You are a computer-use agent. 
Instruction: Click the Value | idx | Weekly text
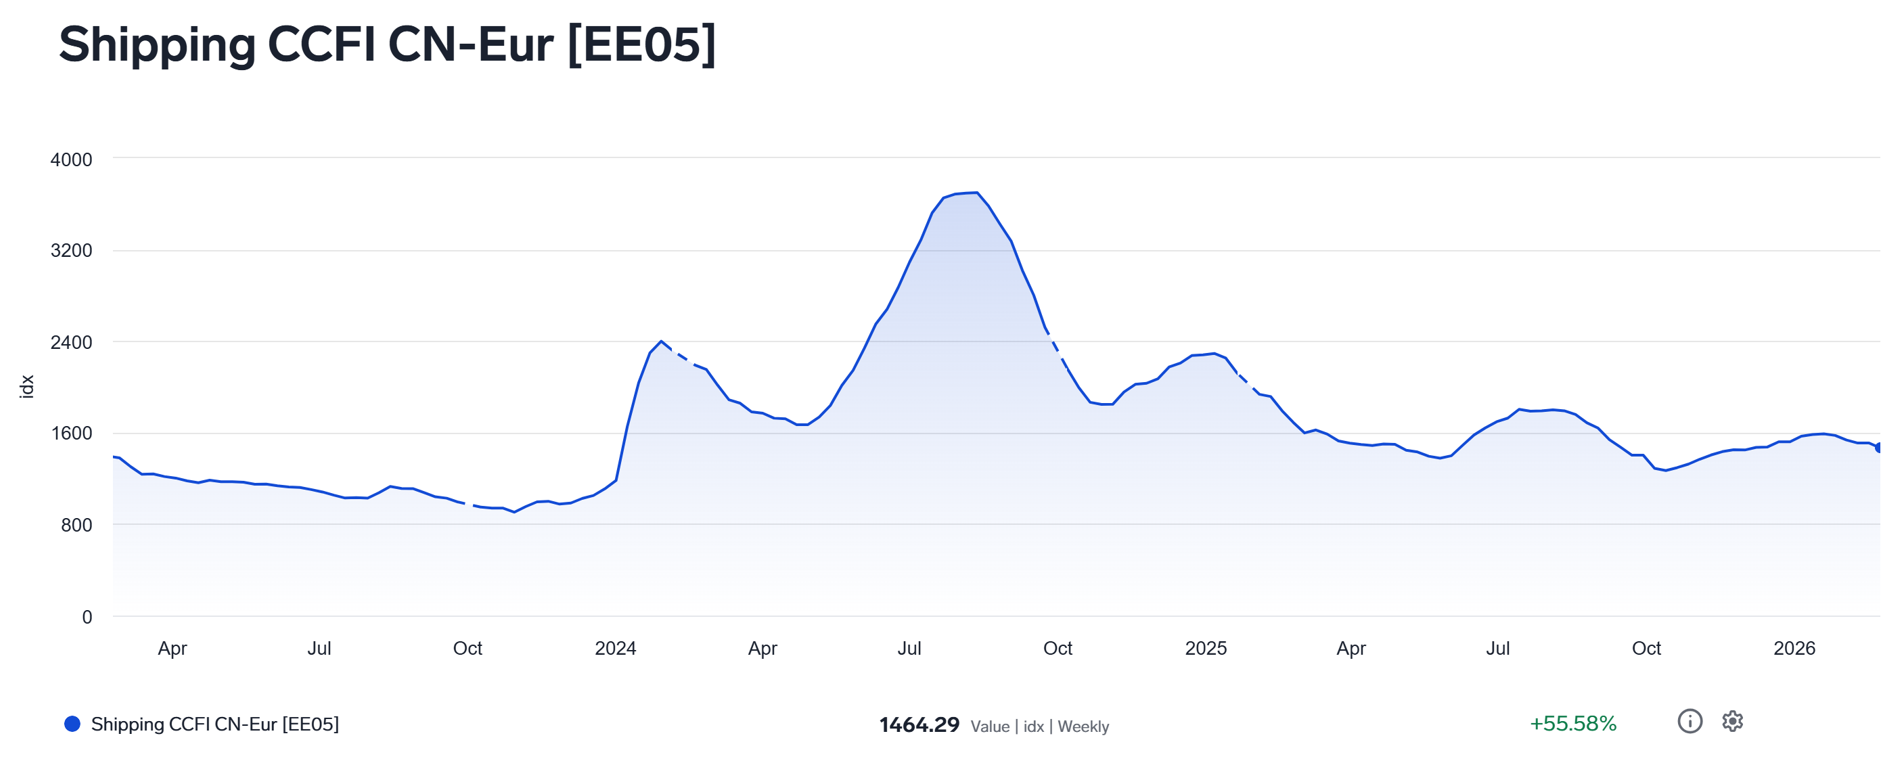tap(1039, 727)
